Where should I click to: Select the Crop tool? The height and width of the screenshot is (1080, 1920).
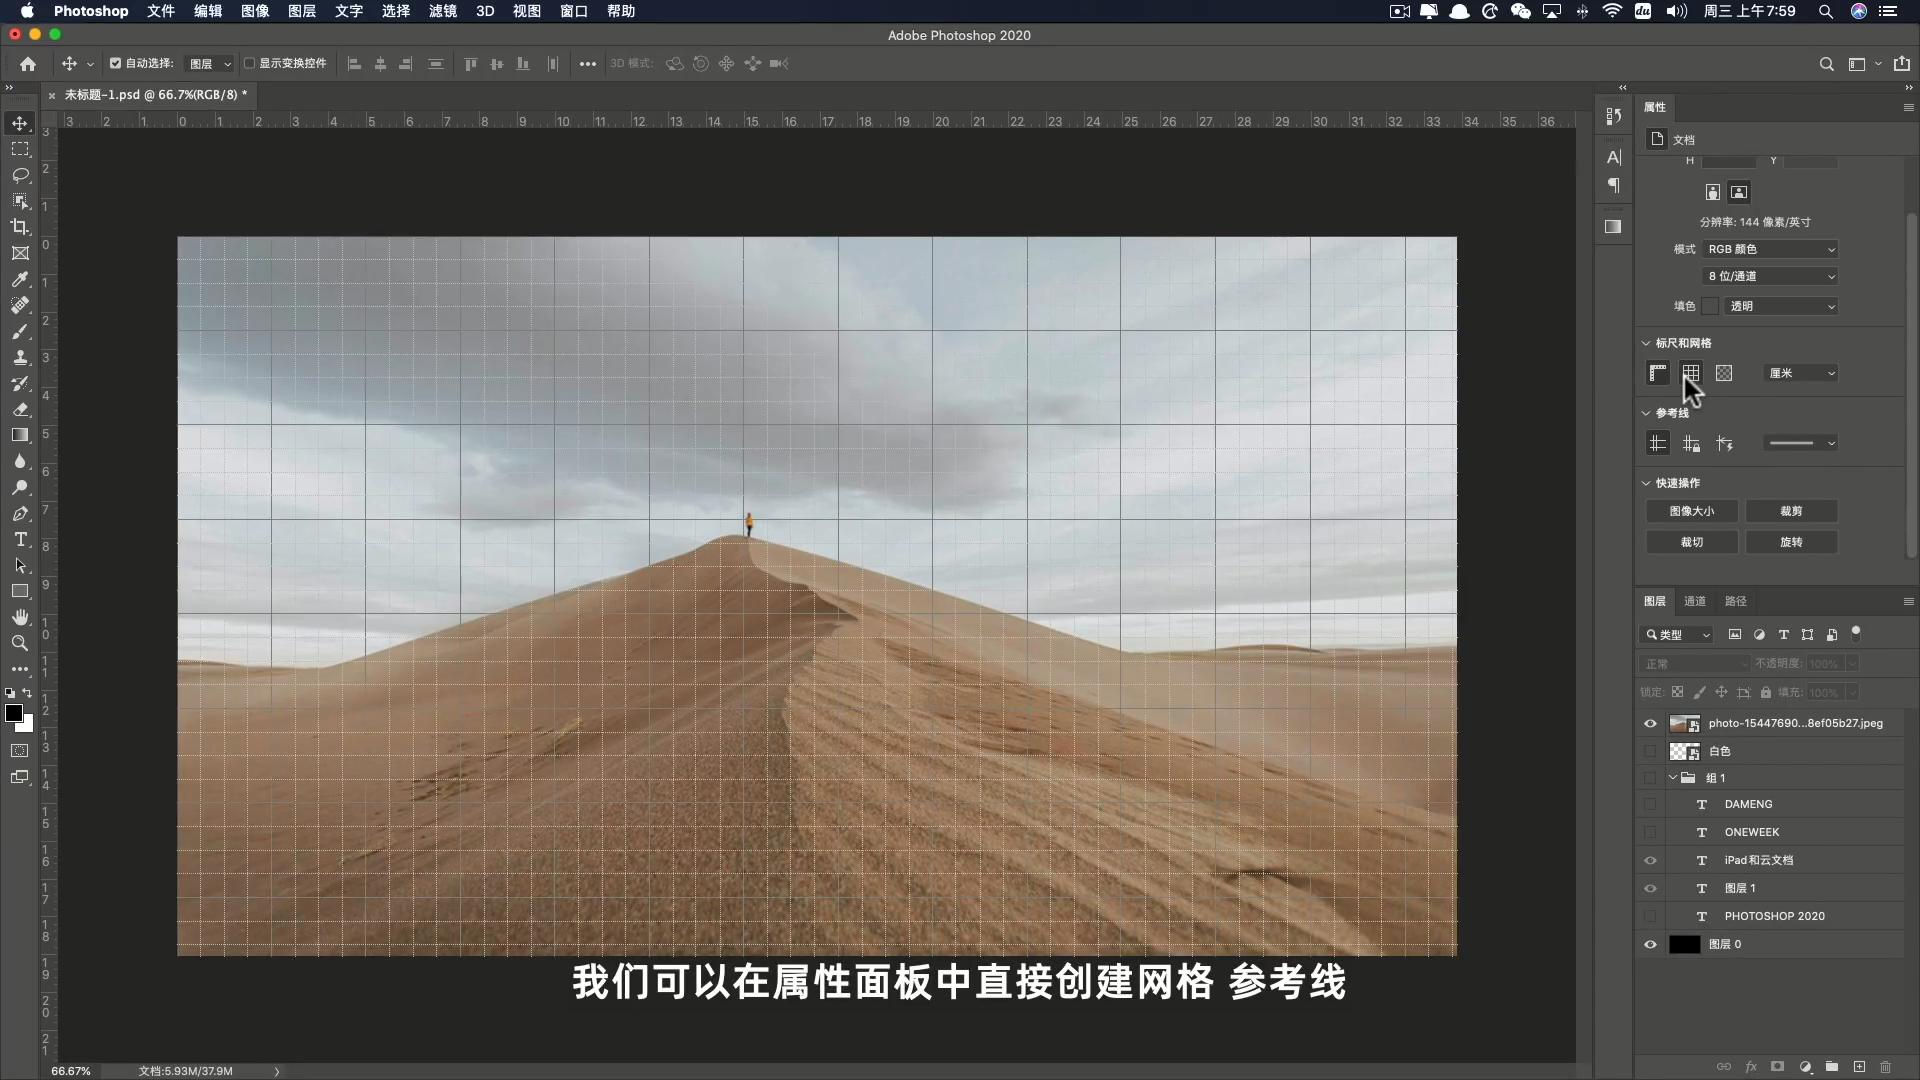[x=20, y=227]
